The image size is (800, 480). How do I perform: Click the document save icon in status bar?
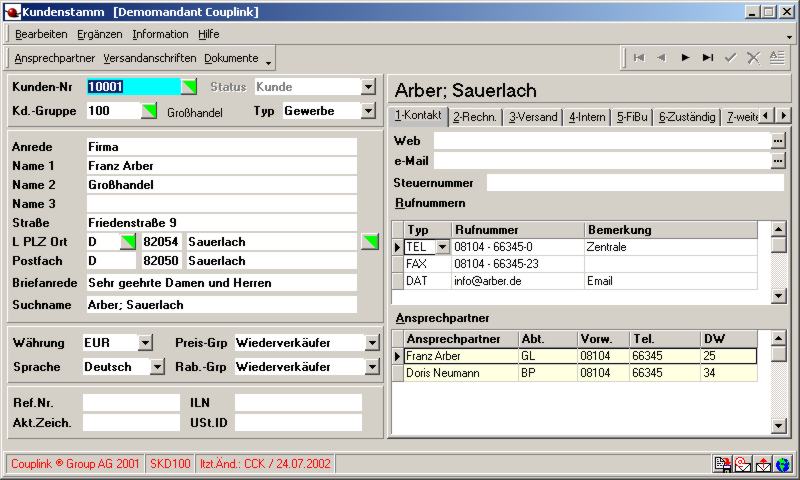pos(722,464)
